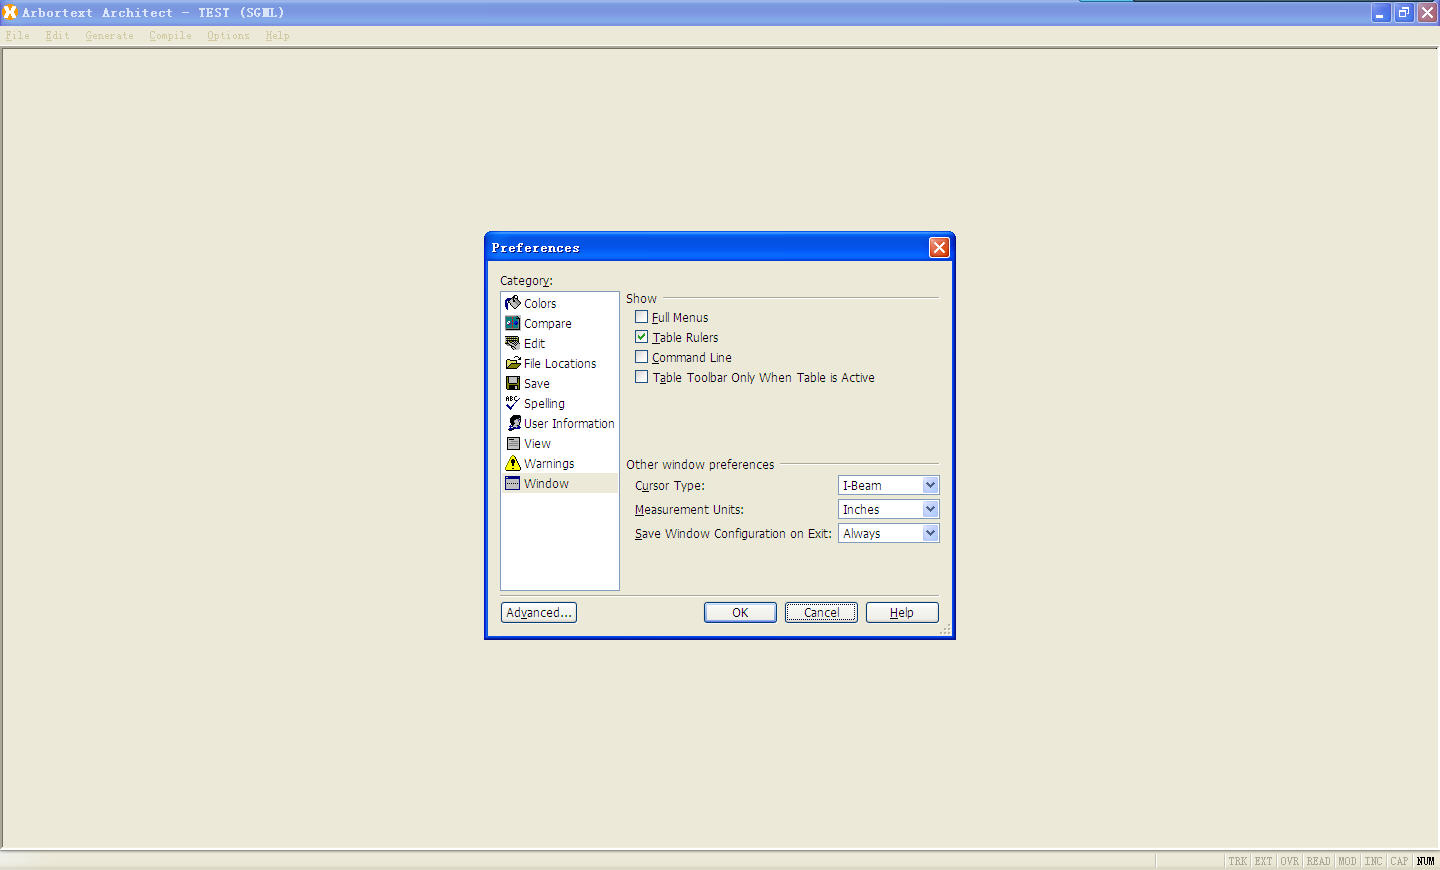Screen dimensions: 1440x870
Task: Click the Arbortext Architect title bar logo
Action: (10, 12)
